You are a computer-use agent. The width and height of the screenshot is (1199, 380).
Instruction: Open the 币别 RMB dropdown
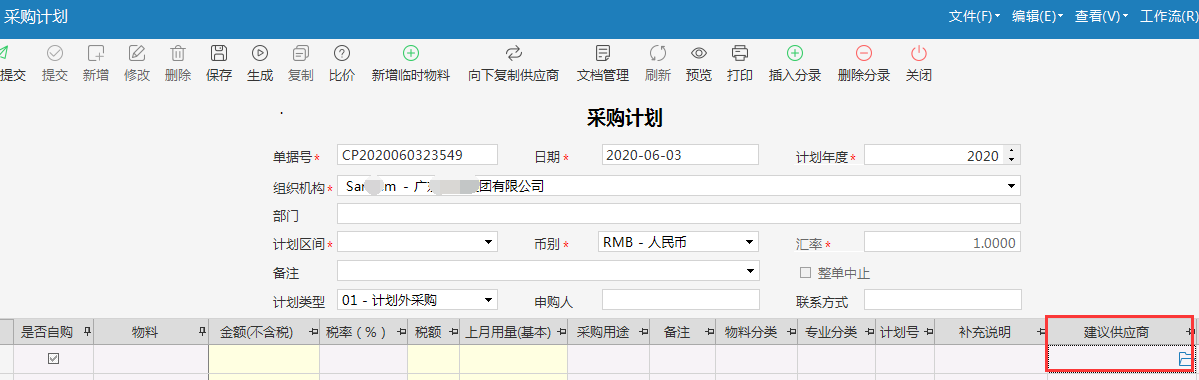coord(749,243)
